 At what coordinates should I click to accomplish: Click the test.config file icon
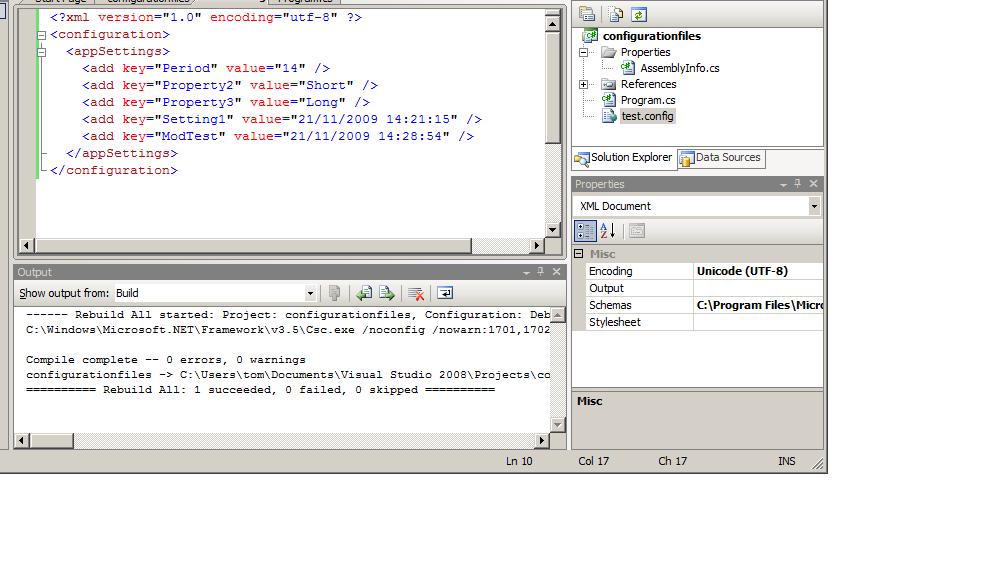(x=609, y=116)
